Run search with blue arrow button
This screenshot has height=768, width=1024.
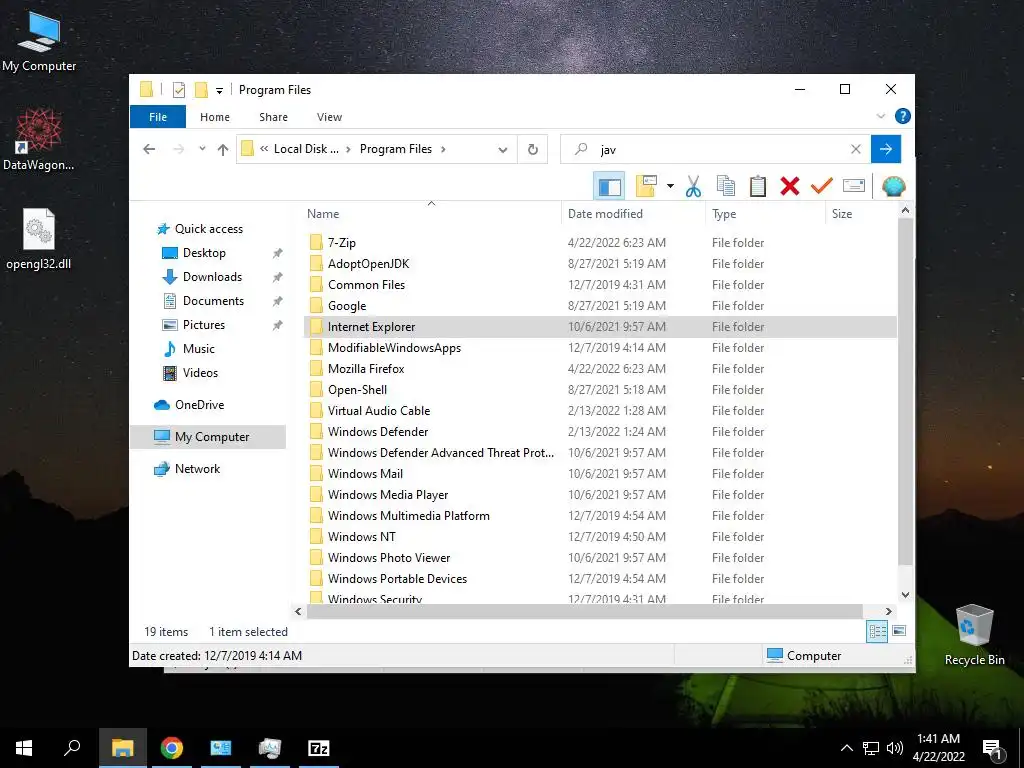coord(886,150)
